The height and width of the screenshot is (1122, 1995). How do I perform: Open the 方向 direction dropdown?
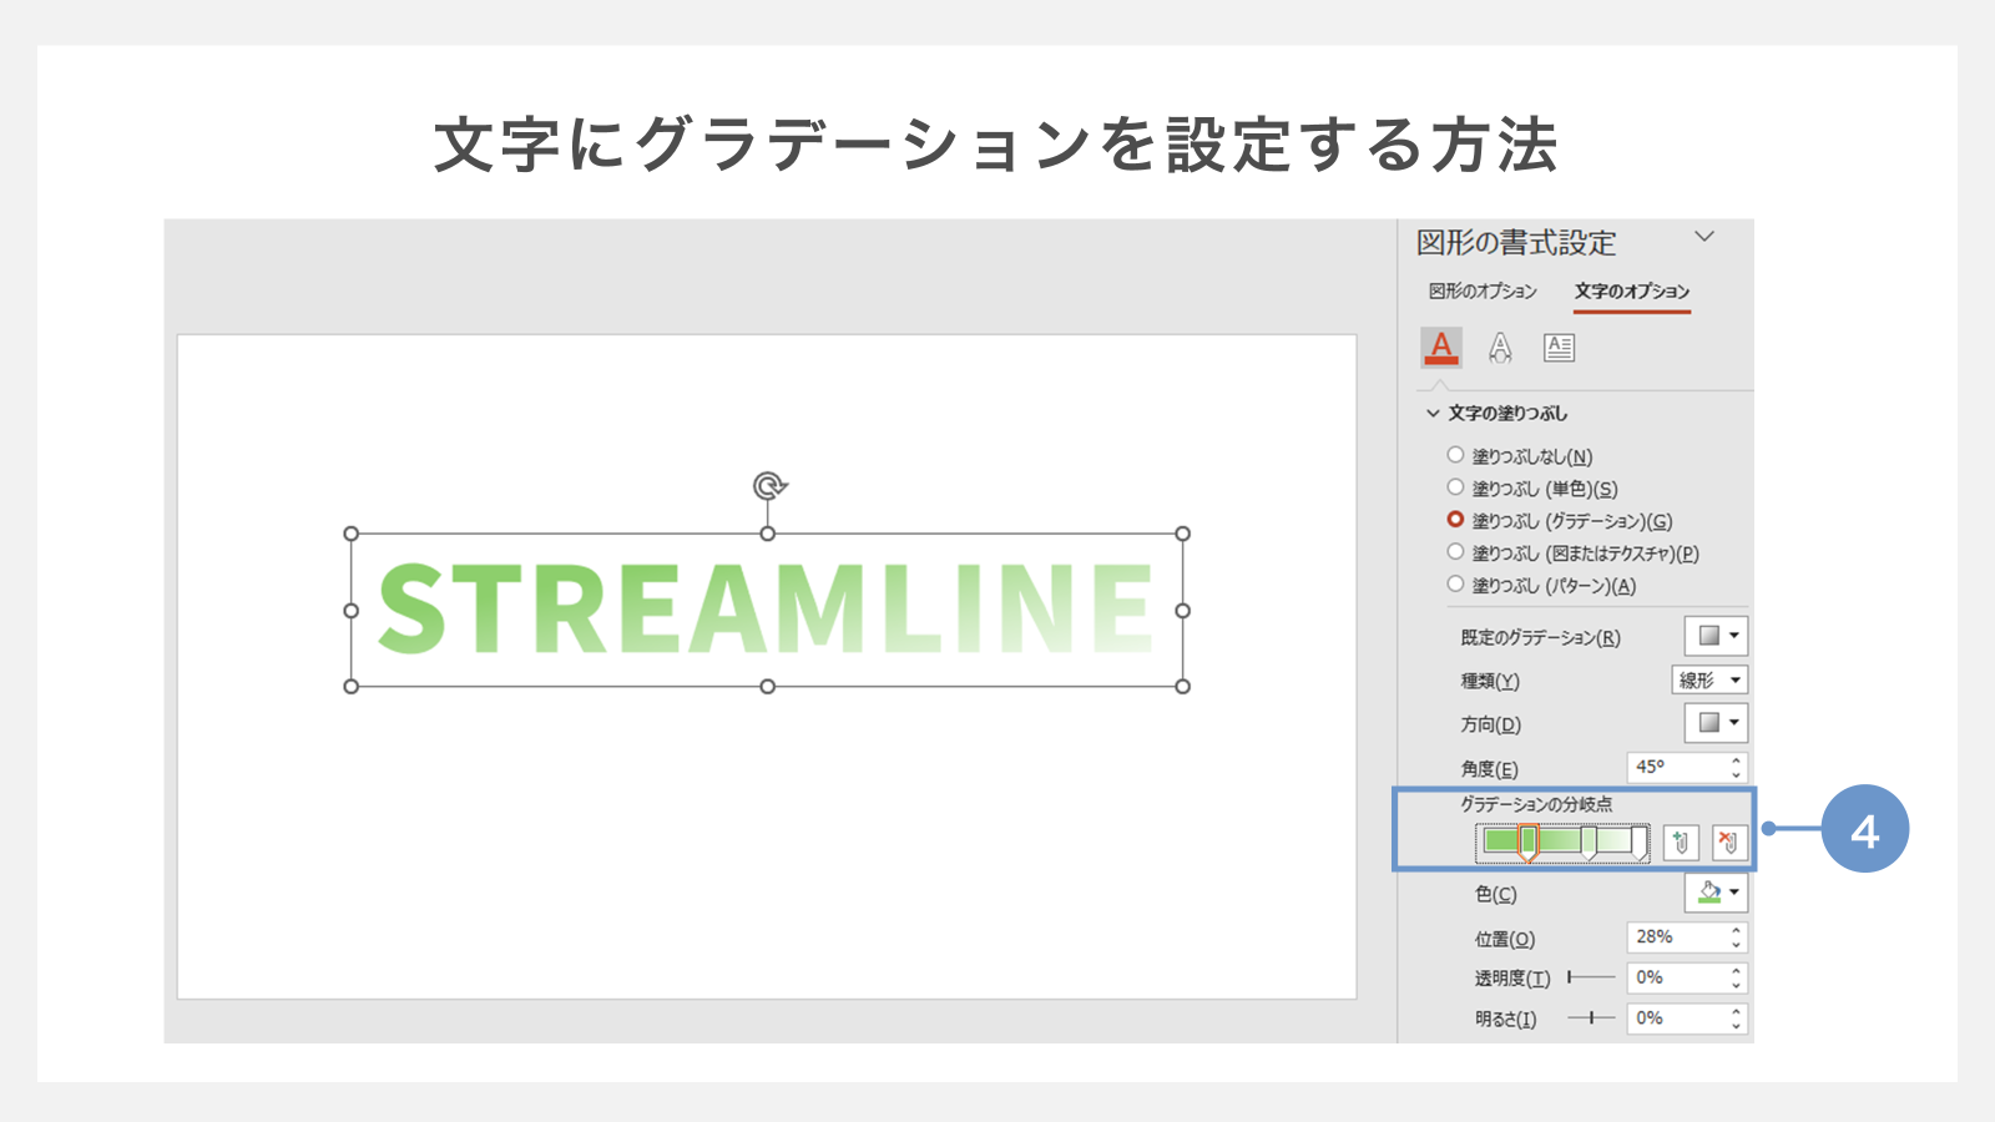[1716, 723]
